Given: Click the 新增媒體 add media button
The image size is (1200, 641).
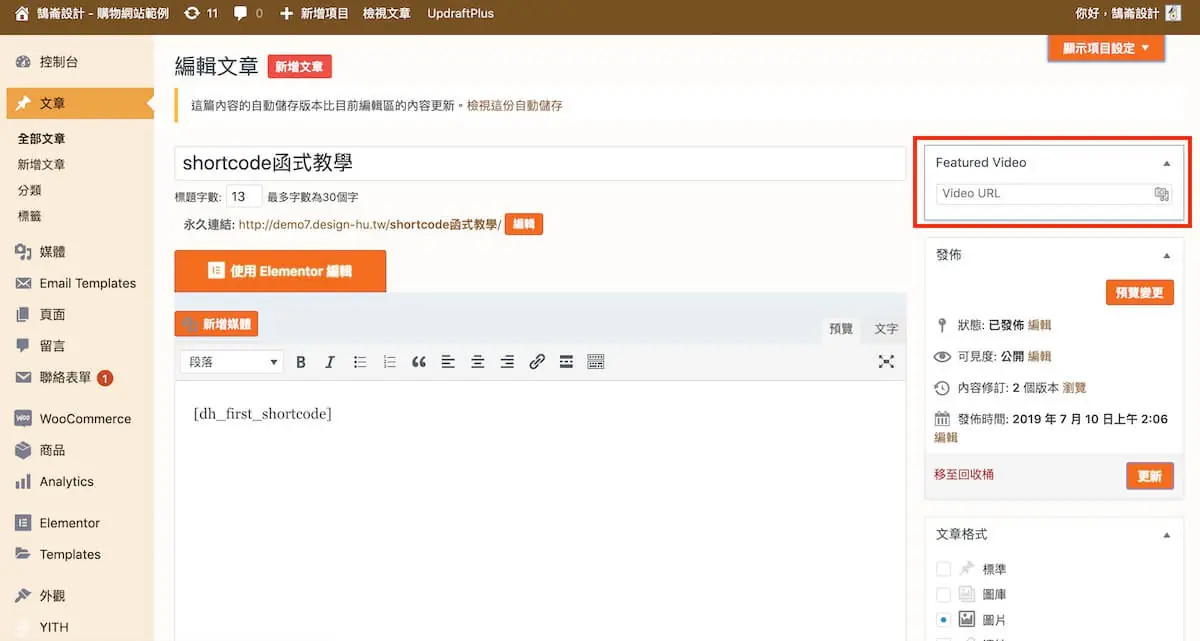Looking at the screenshot, I should click(216, 324).
